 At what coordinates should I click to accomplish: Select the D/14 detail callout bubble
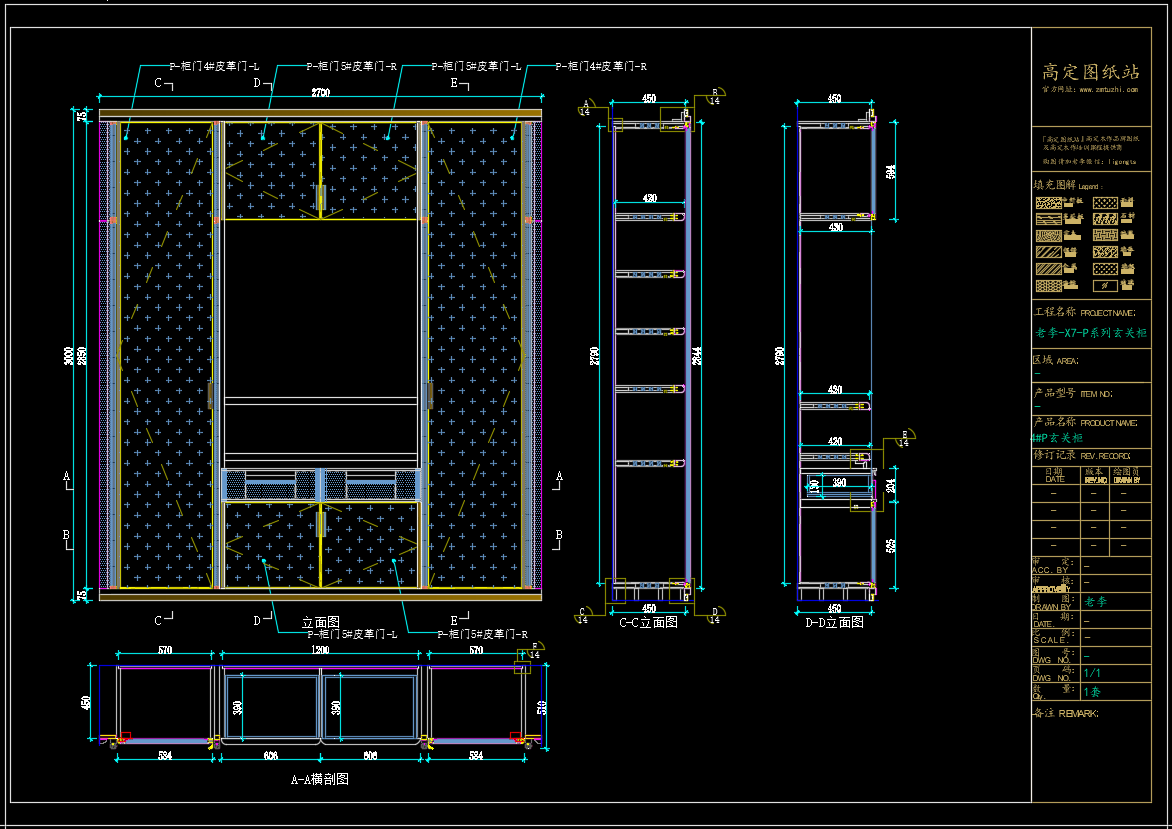pyautogui.click(x=716, y=615)
